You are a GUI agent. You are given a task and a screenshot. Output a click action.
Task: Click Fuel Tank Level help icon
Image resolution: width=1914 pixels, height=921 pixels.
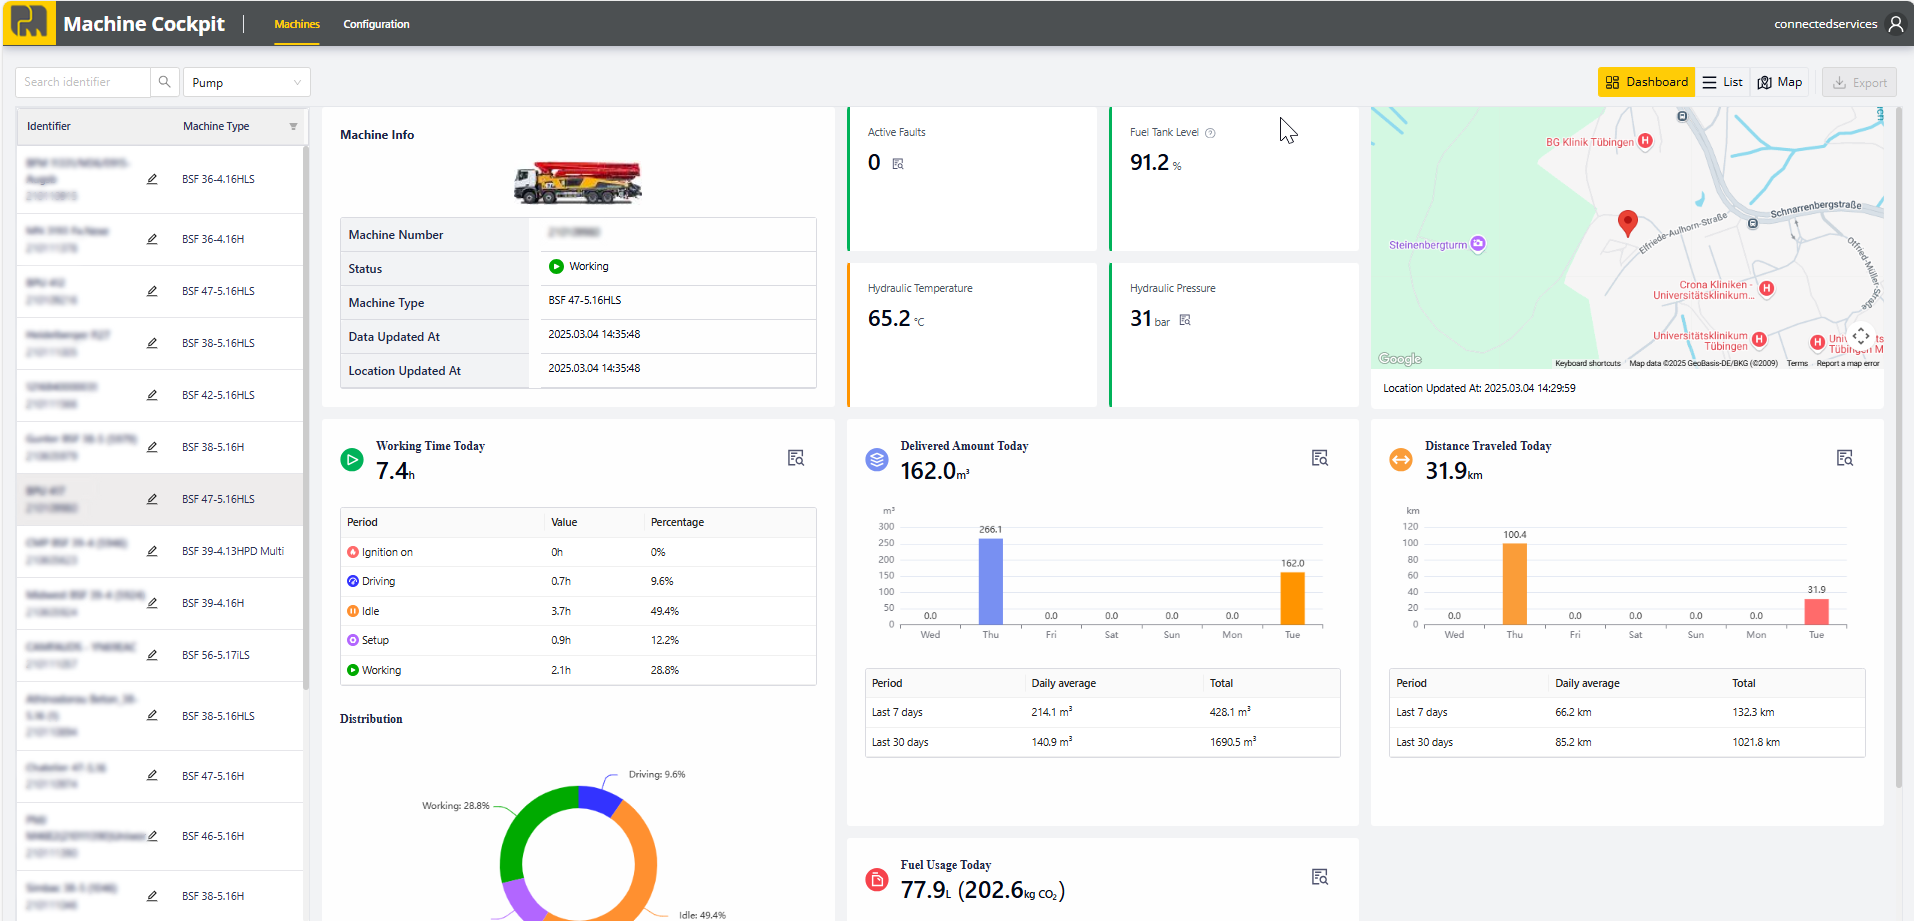coord(1210,133)
